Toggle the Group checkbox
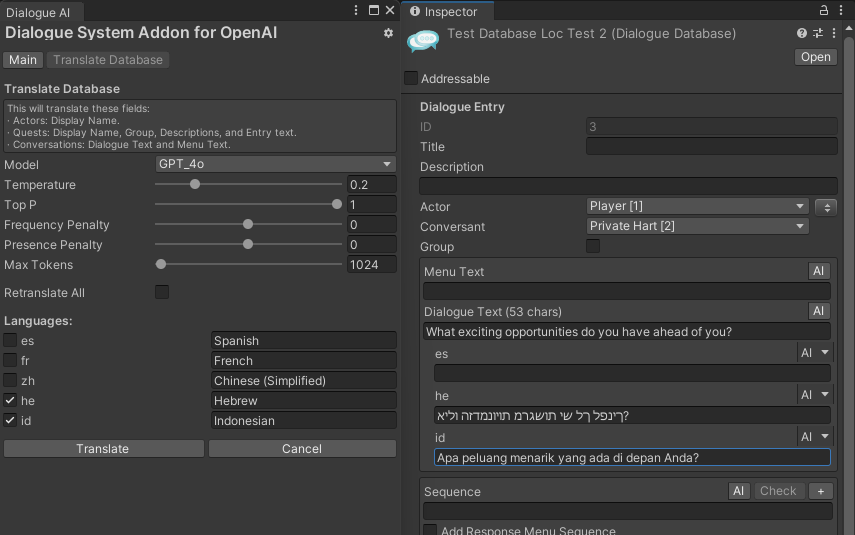 tap(593, 246)
